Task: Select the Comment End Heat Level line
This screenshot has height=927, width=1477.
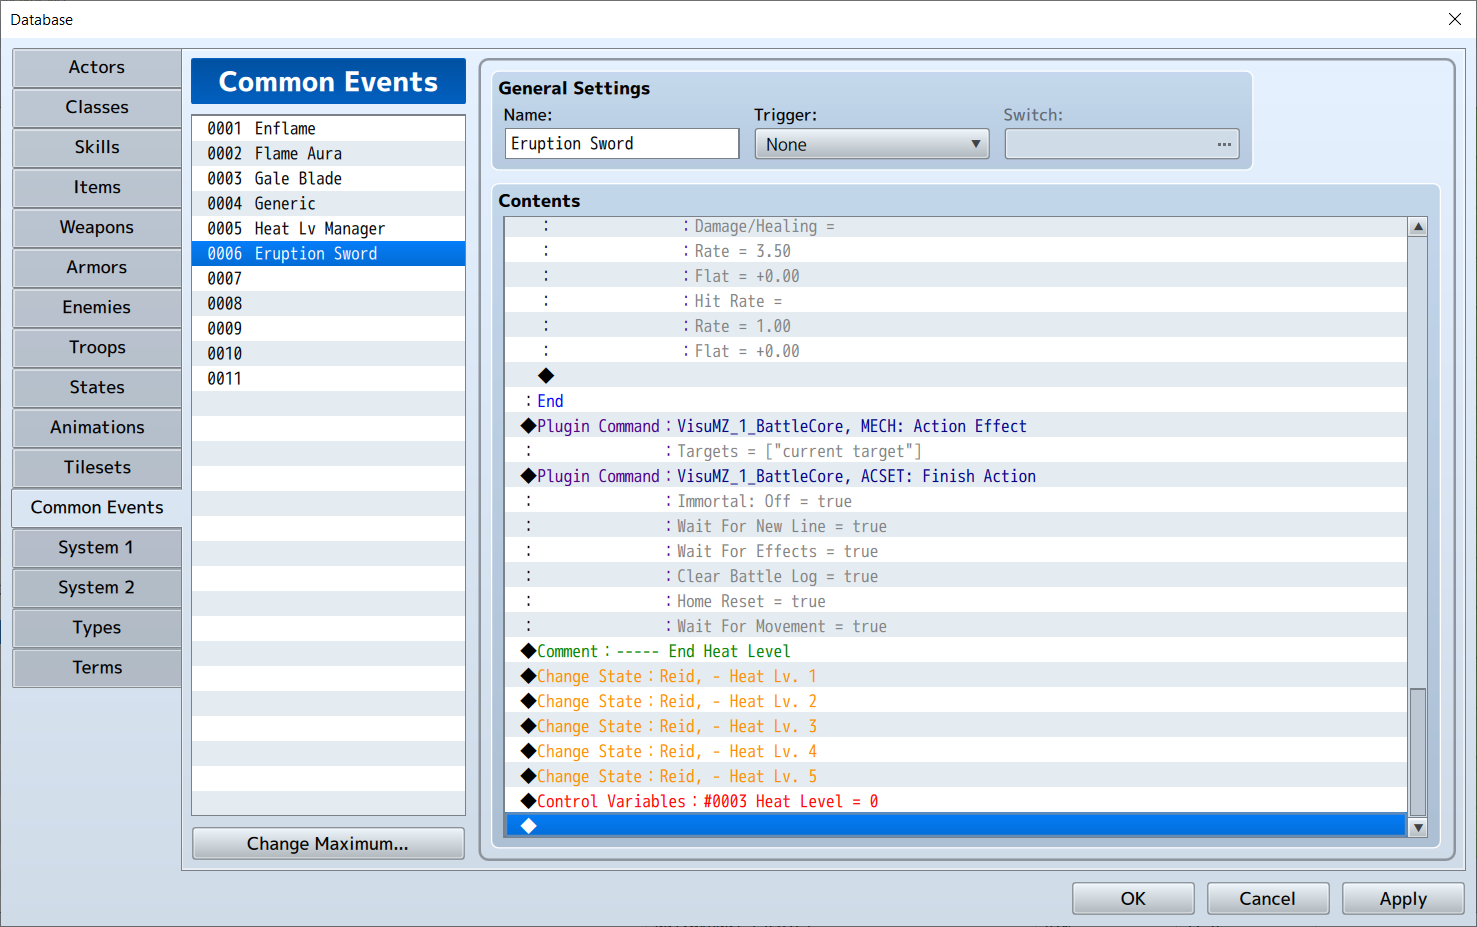Action: click(956, 651)
